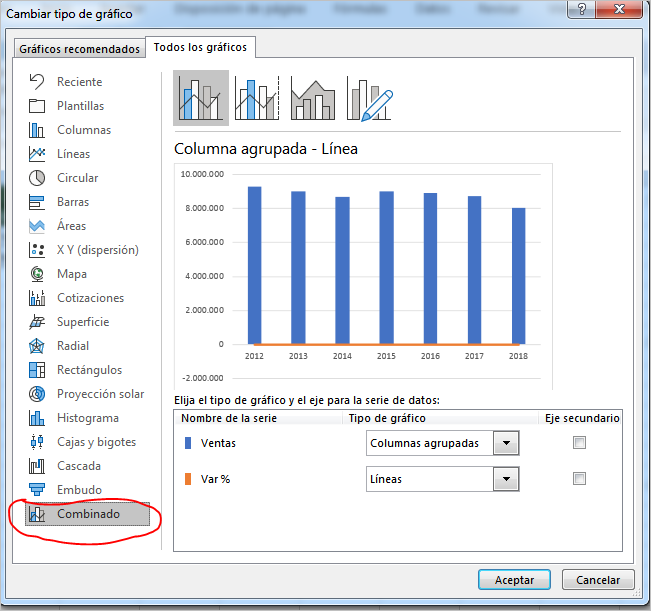This screenshot has width=651, height=611.
Task: Click the Barras label
Action: point(73,202)
